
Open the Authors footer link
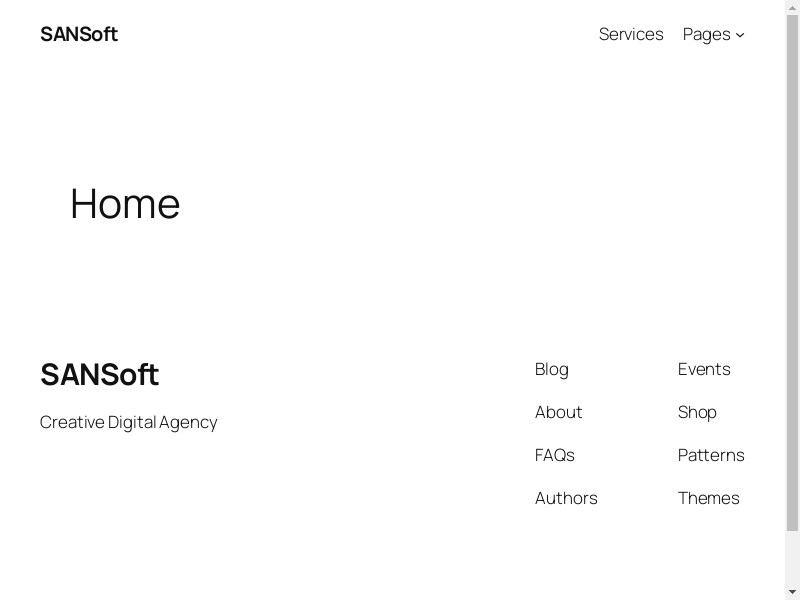pos(566,498)
